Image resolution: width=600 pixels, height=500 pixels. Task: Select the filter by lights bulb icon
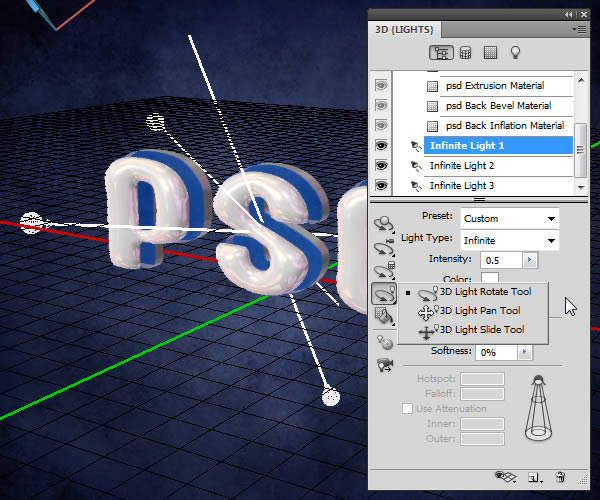[516, 53]
